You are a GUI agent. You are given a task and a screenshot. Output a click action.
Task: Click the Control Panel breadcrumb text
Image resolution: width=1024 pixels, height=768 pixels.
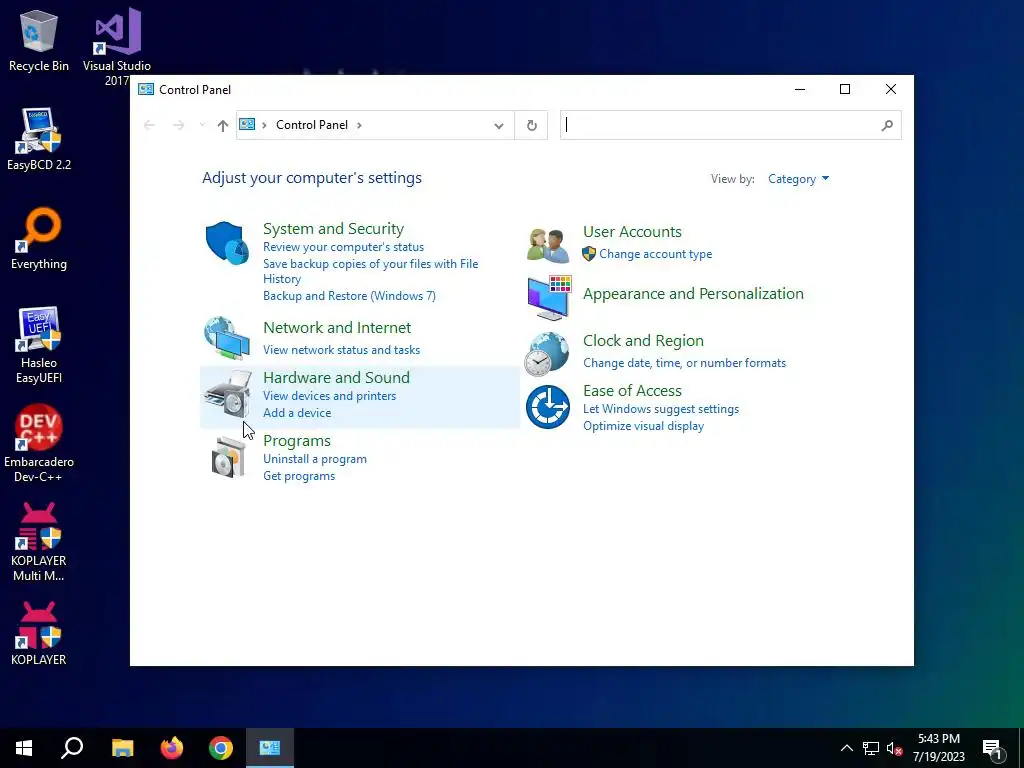pos(312,125)
